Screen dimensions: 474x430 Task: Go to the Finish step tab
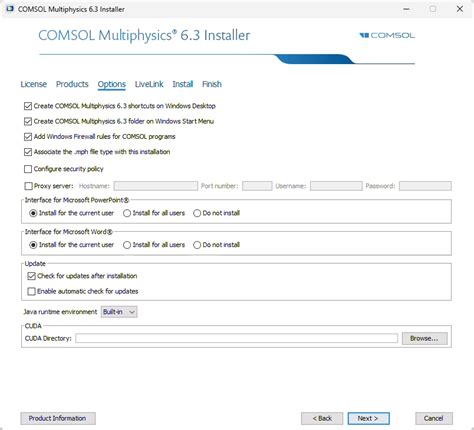click(x=212, y=84)
